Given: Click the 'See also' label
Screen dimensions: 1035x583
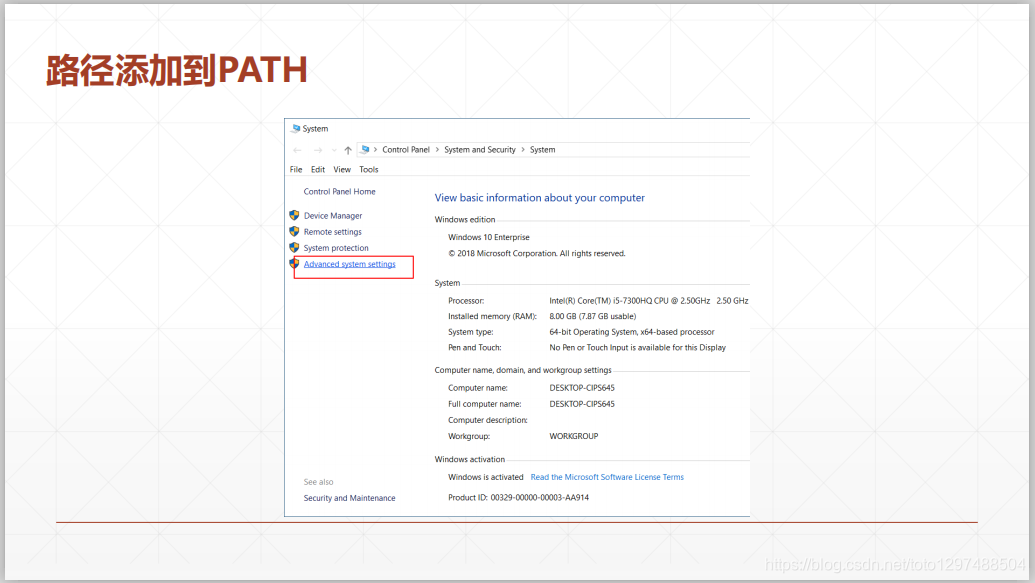Looking at the screenshot, I should (x=318, y=482).
